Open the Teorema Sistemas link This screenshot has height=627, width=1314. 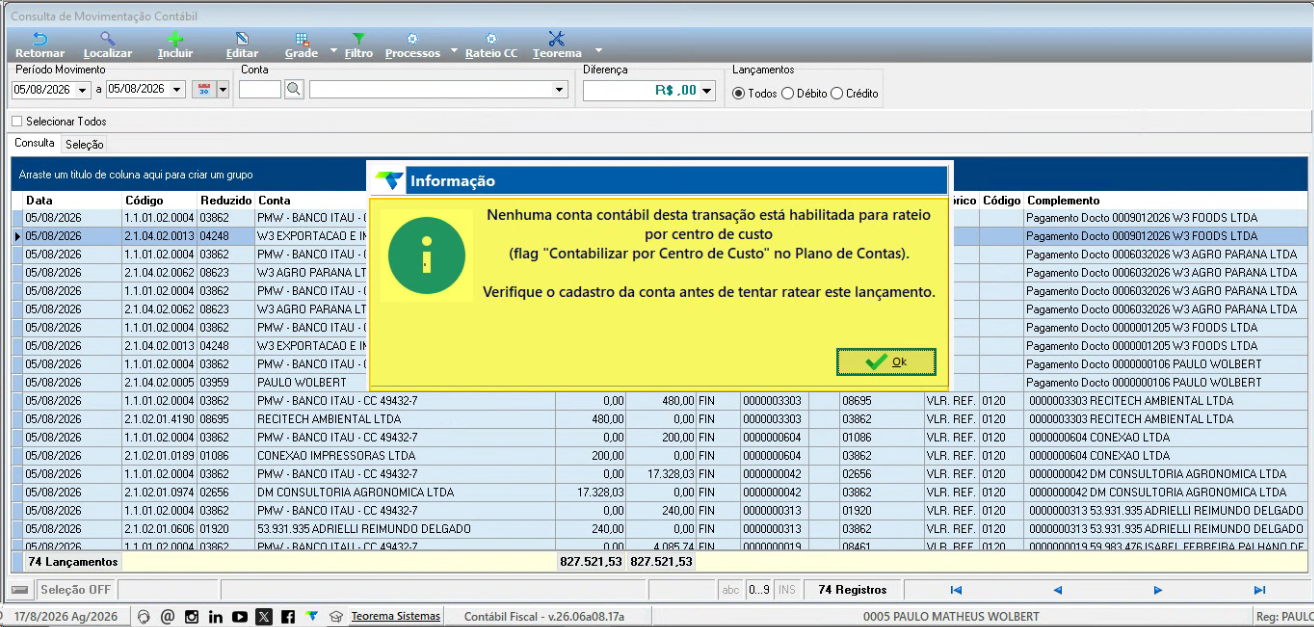tap(396, 616)
